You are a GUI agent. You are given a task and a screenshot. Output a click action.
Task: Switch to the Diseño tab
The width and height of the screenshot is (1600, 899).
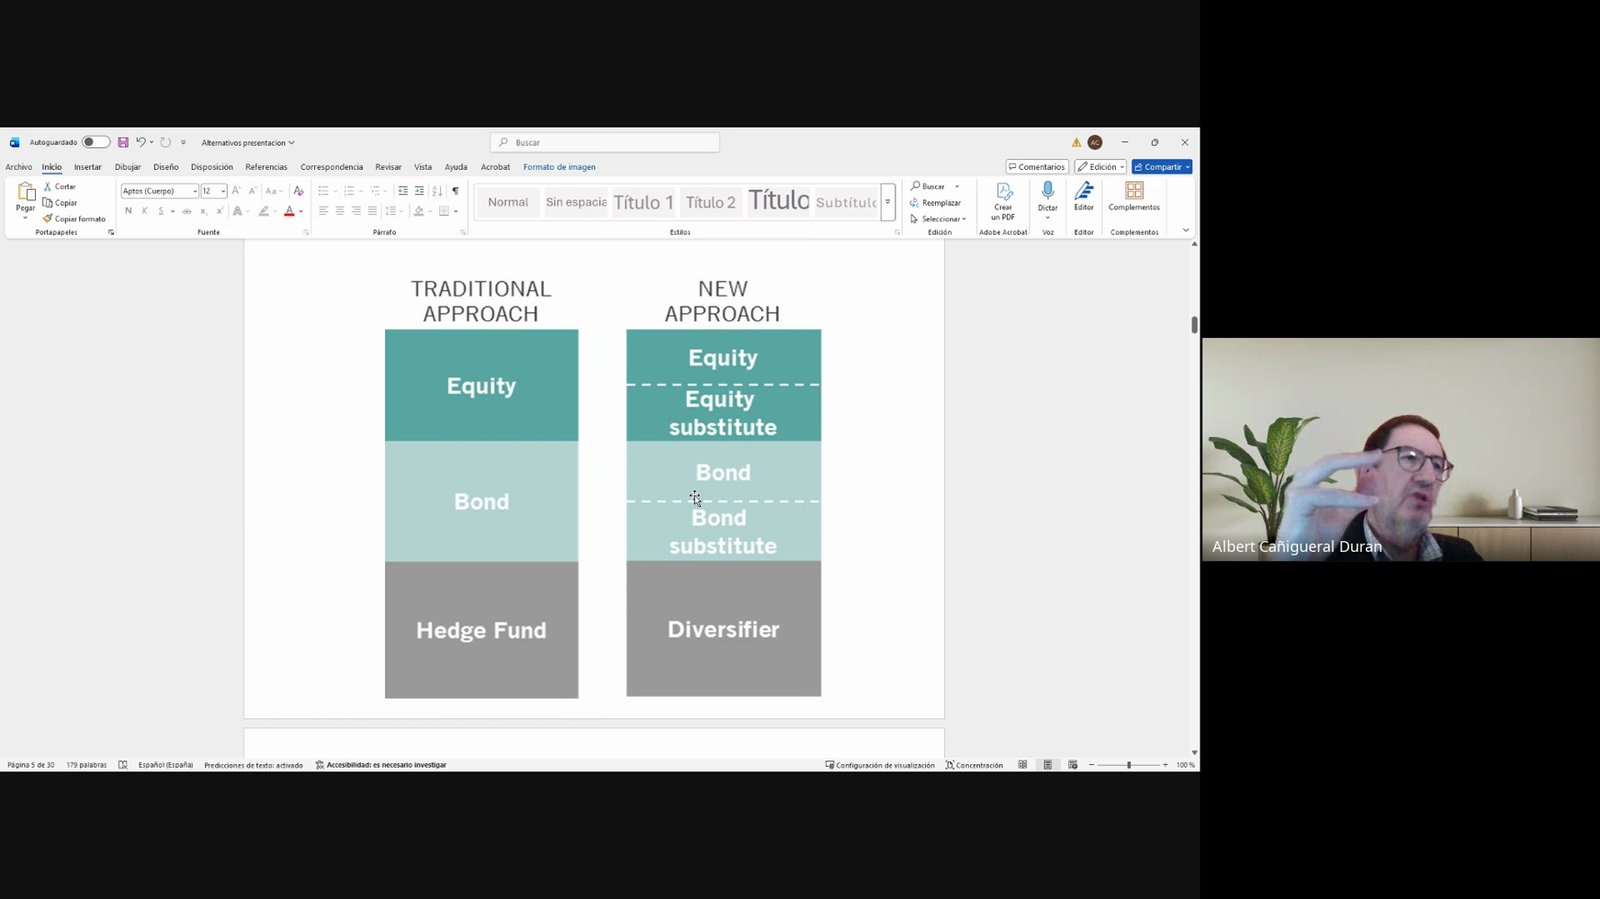(166, 167)
